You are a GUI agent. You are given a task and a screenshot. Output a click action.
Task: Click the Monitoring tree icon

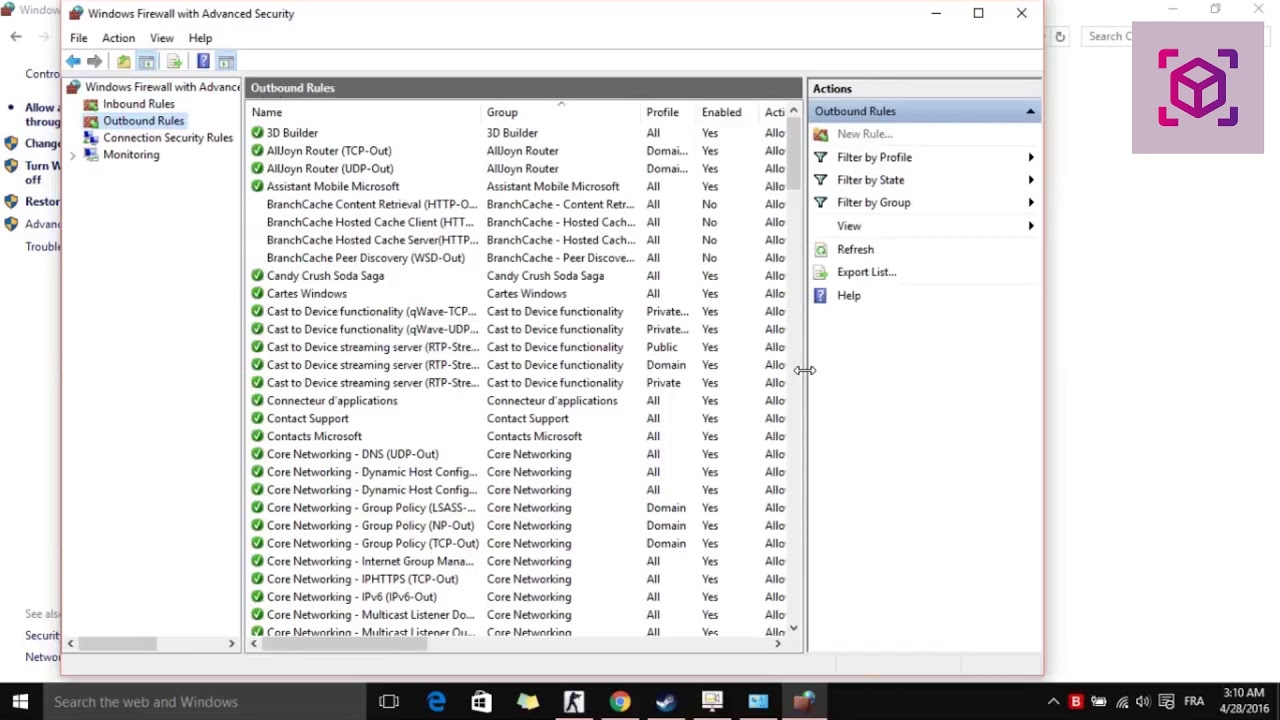91,155
